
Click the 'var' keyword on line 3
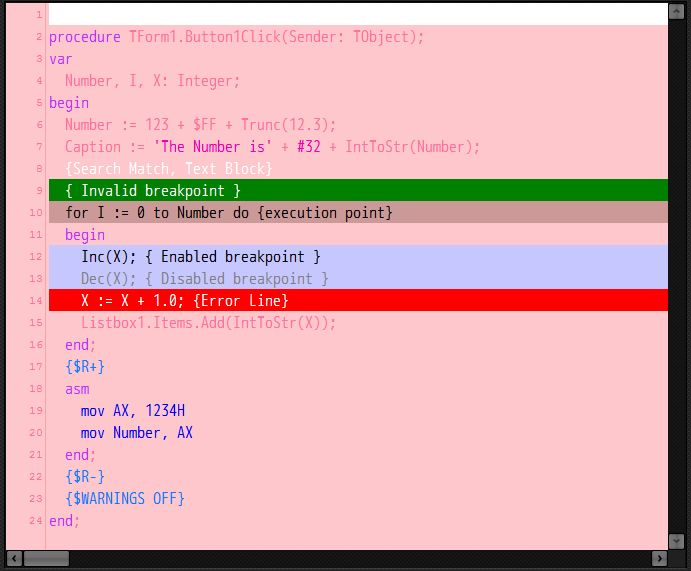click(60, 59)
